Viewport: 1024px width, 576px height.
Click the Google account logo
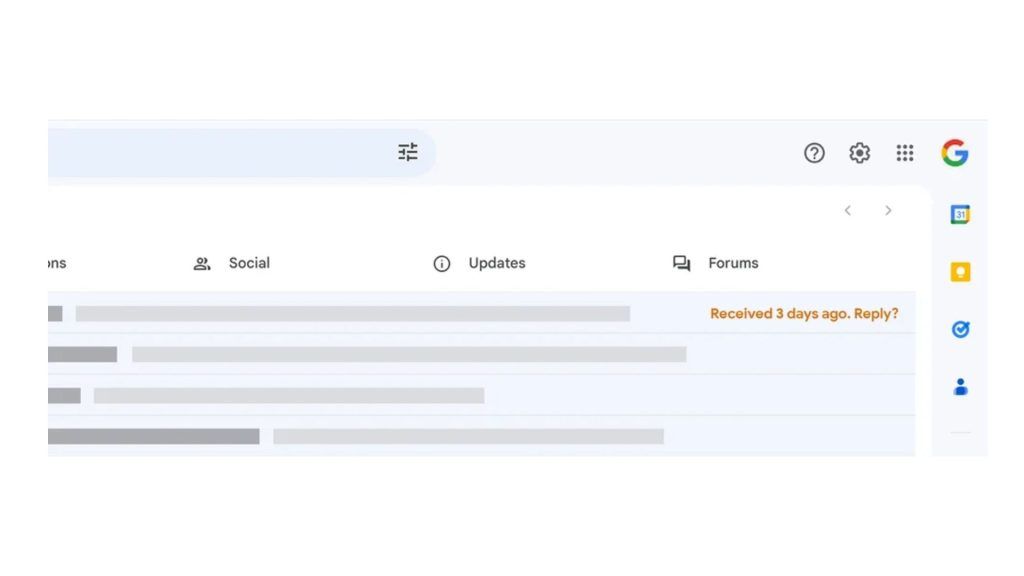point(955,153)
